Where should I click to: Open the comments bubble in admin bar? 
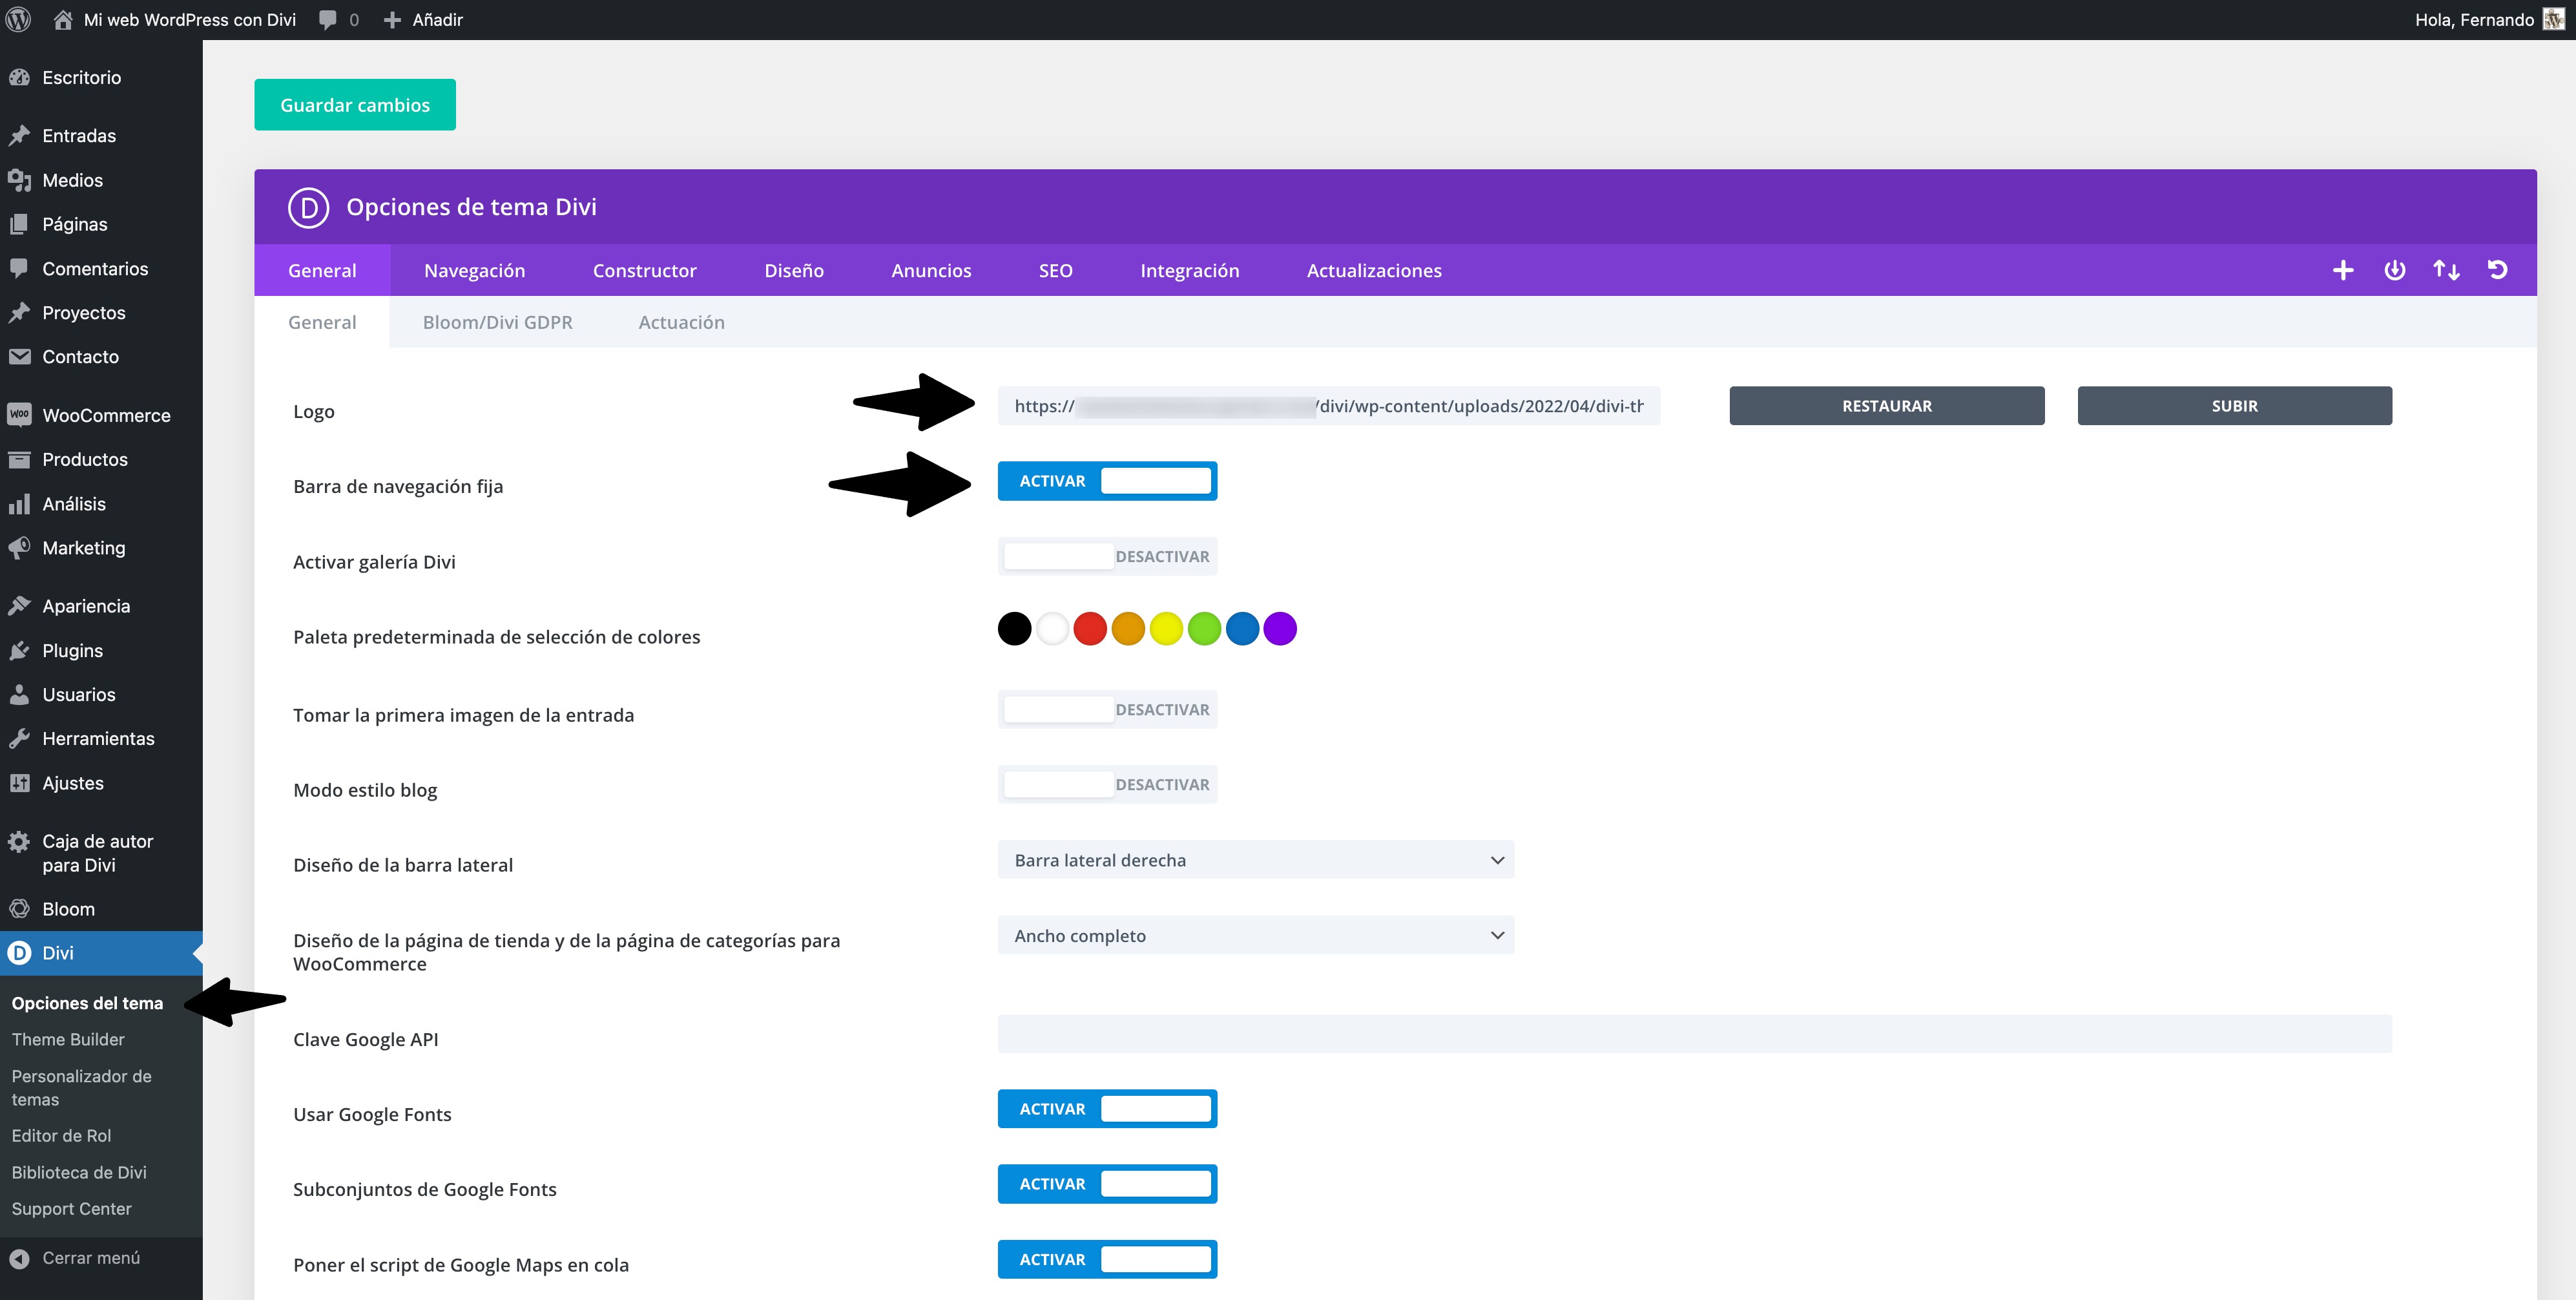click(x=328, y=19)
